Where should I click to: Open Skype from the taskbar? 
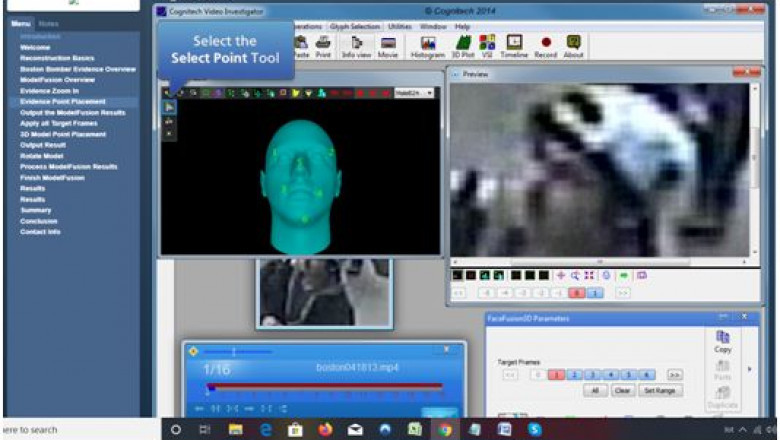click(x=535, y=430)
